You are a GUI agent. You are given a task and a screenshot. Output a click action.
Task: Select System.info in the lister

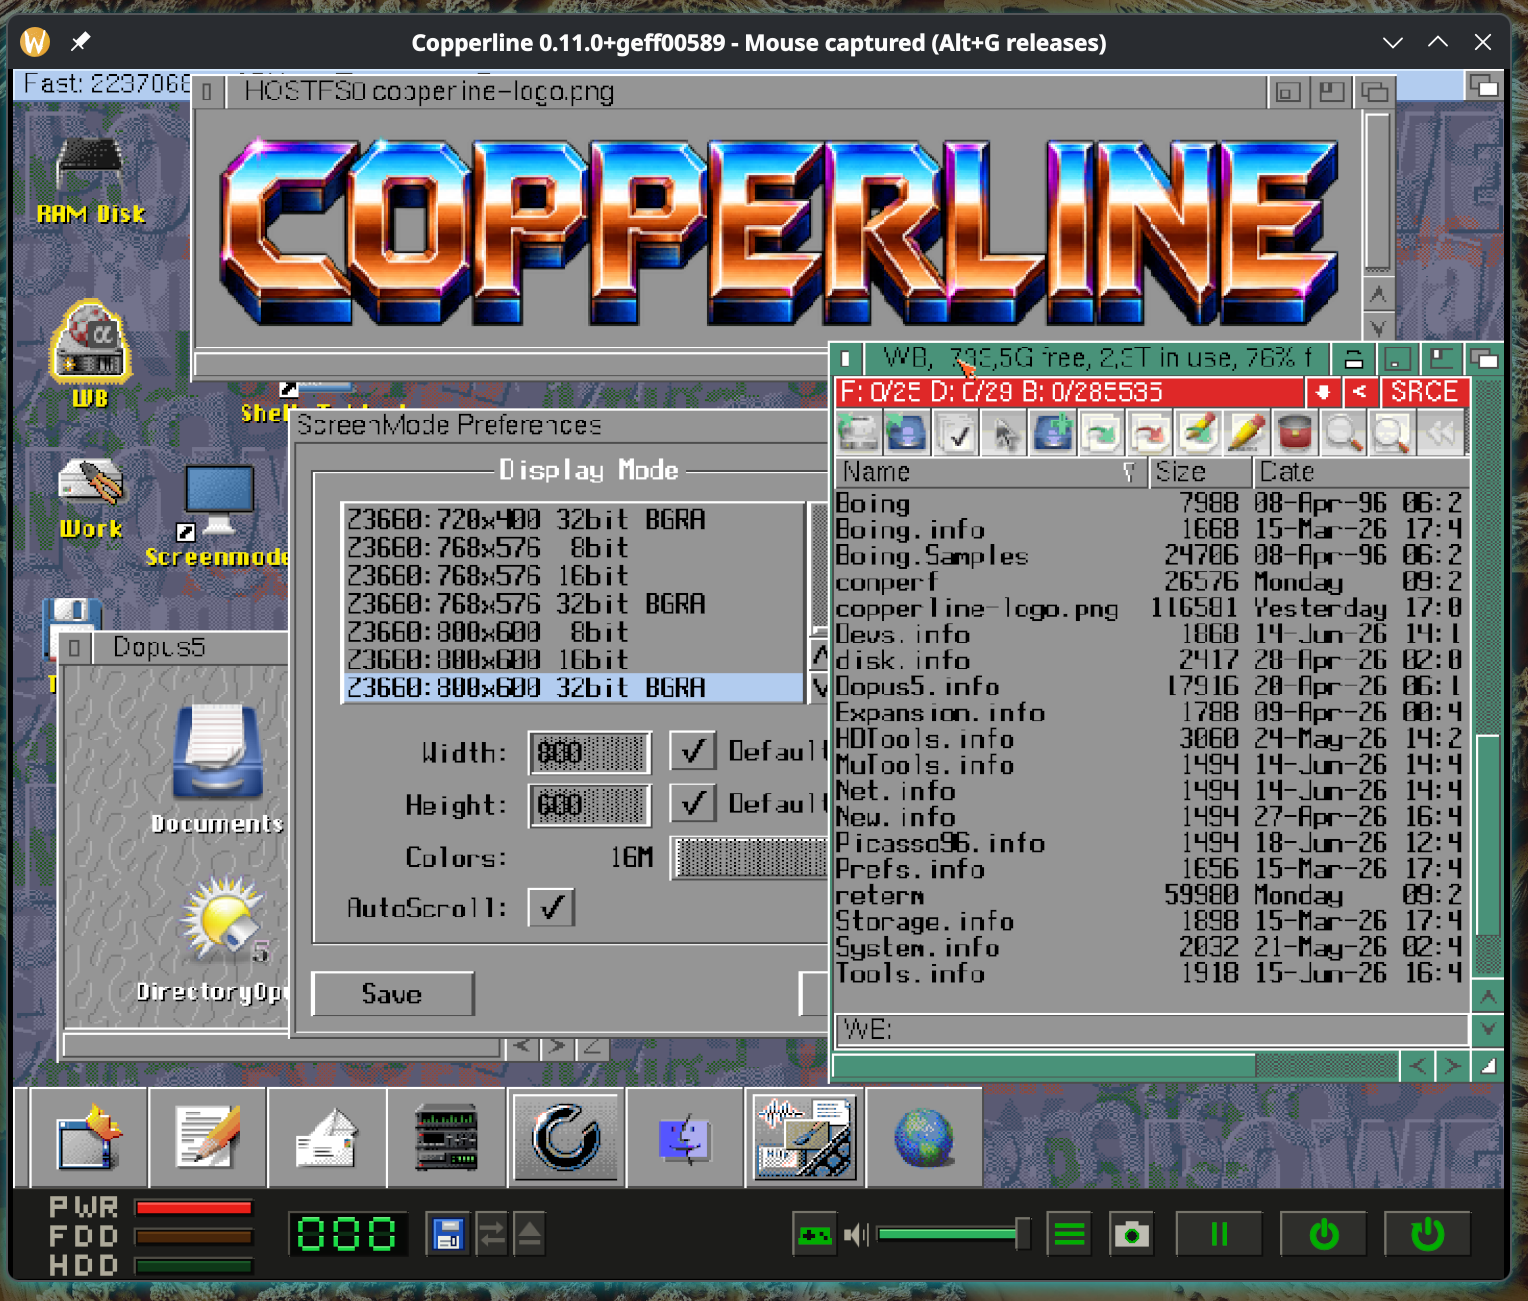pos(1151,947)
